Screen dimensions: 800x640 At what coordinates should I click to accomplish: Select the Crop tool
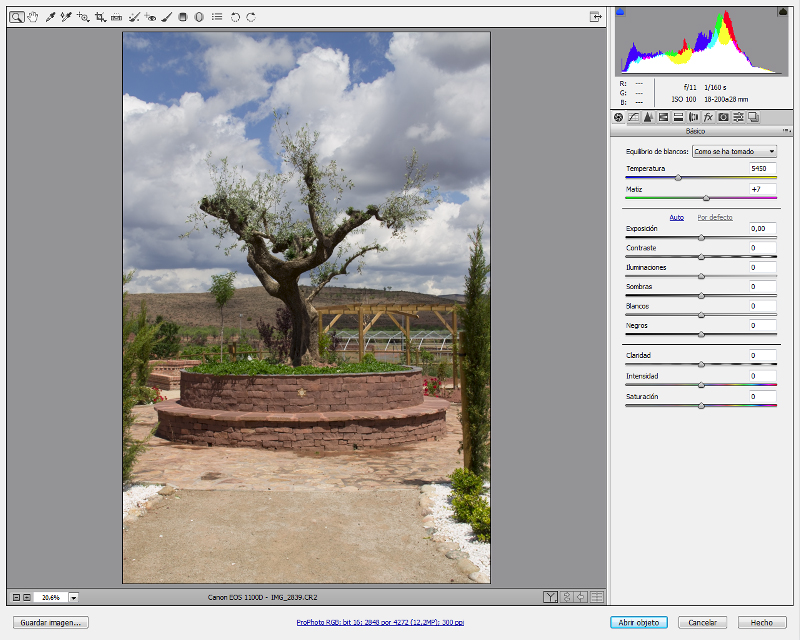coord(100,17)
